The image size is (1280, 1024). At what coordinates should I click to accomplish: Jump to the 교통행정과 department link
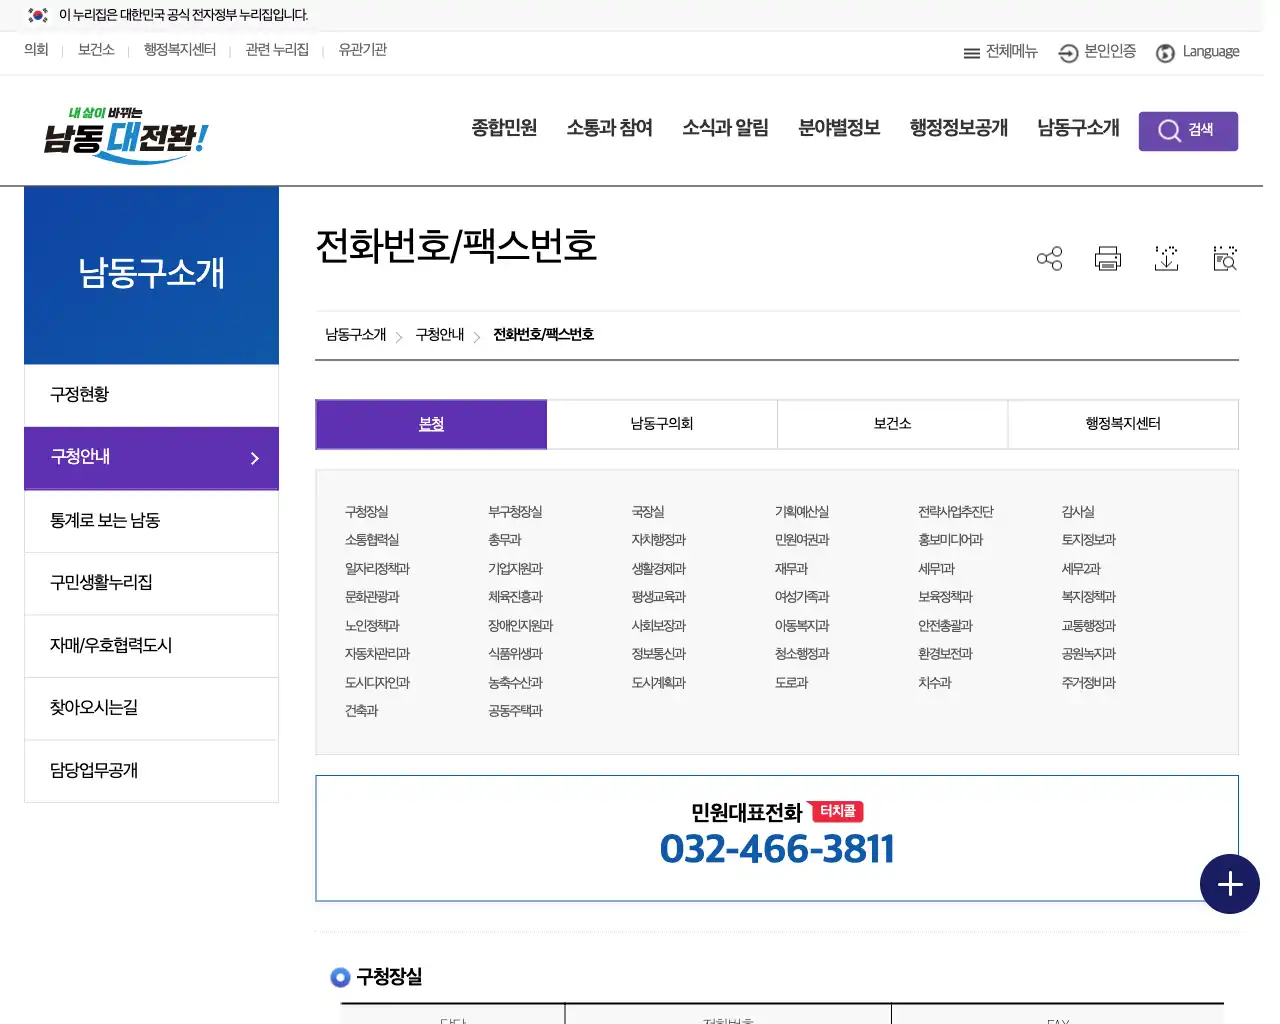[x=1088, y=626]
